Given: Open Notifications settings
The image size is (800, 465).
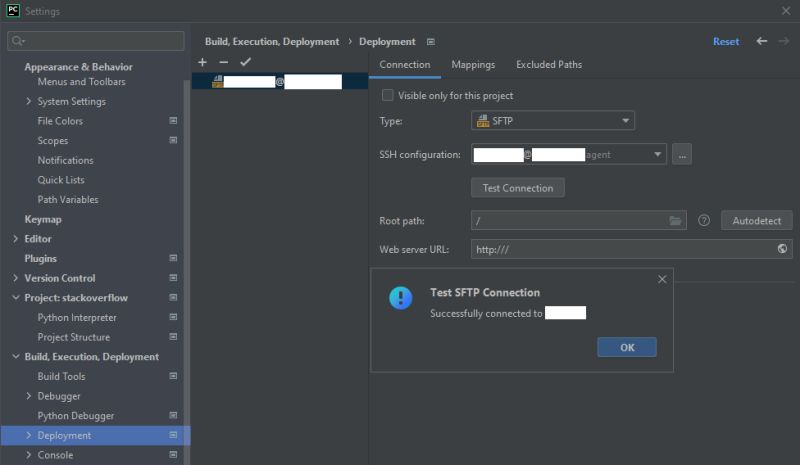Looking at the screenshot, I should click(65, 160).
